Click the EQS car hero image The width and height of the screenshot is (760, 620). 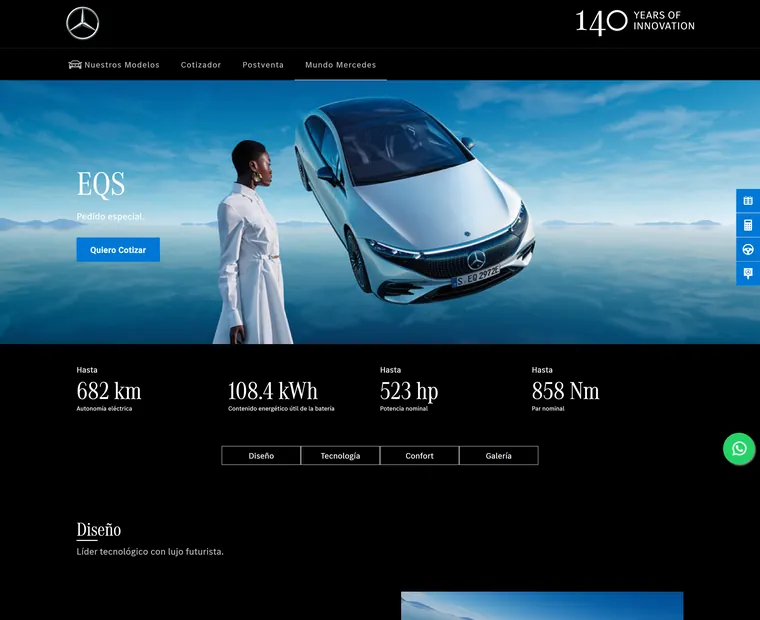coord(380,212)
